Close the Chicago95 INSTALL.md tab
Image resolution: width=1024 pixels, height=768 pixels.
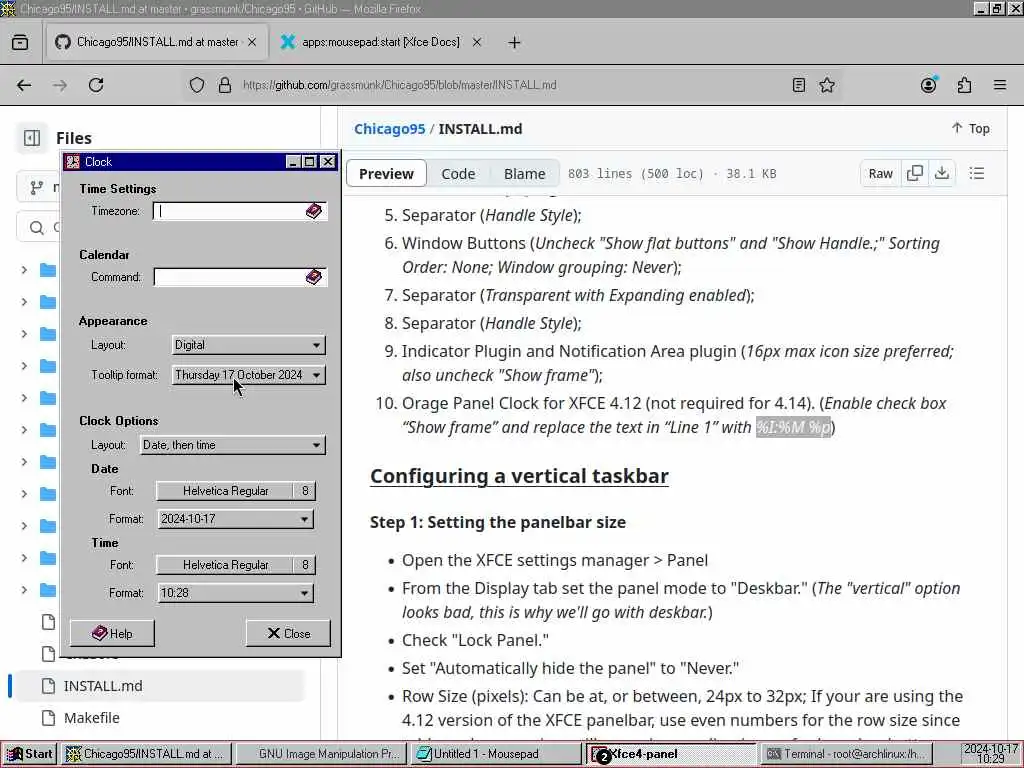252,42
